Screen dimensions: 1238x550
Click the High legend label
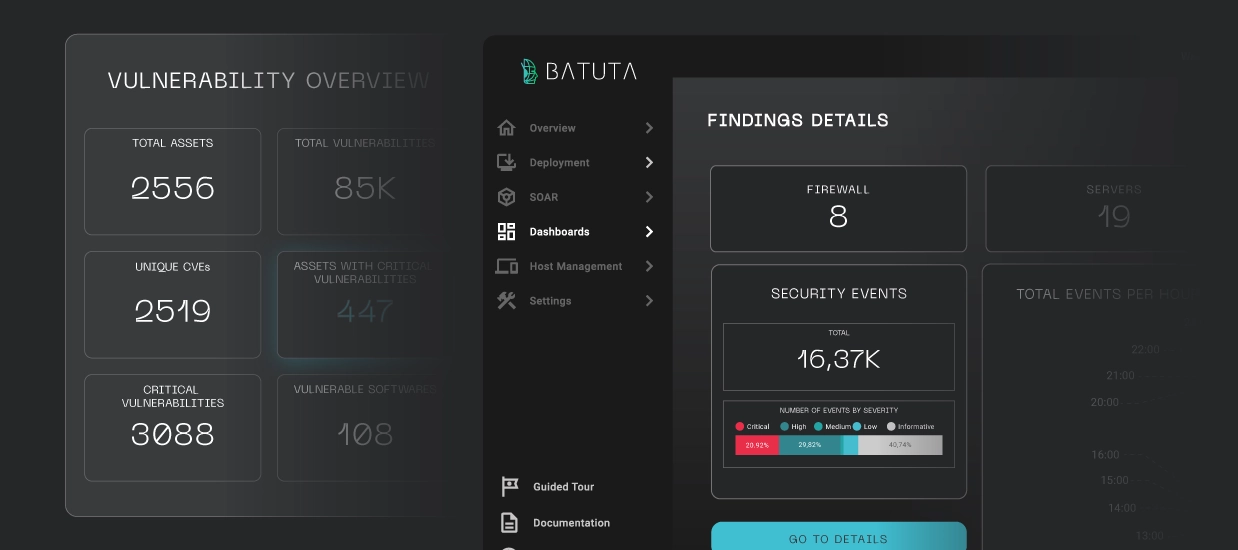point(798,427)
